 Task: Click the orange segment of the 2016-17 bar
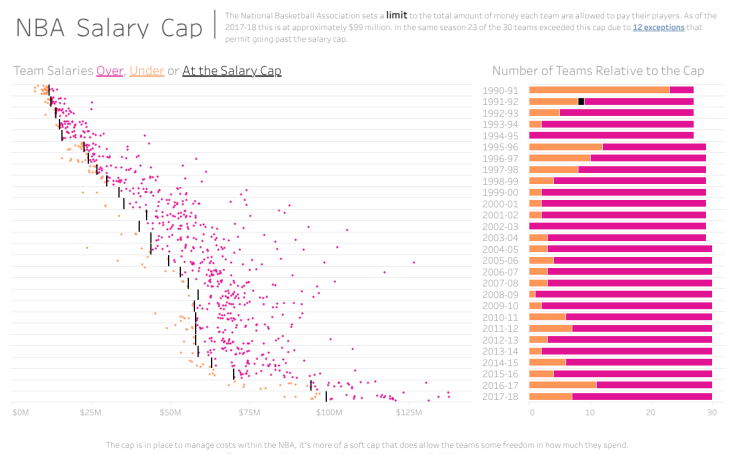point(562,385)
